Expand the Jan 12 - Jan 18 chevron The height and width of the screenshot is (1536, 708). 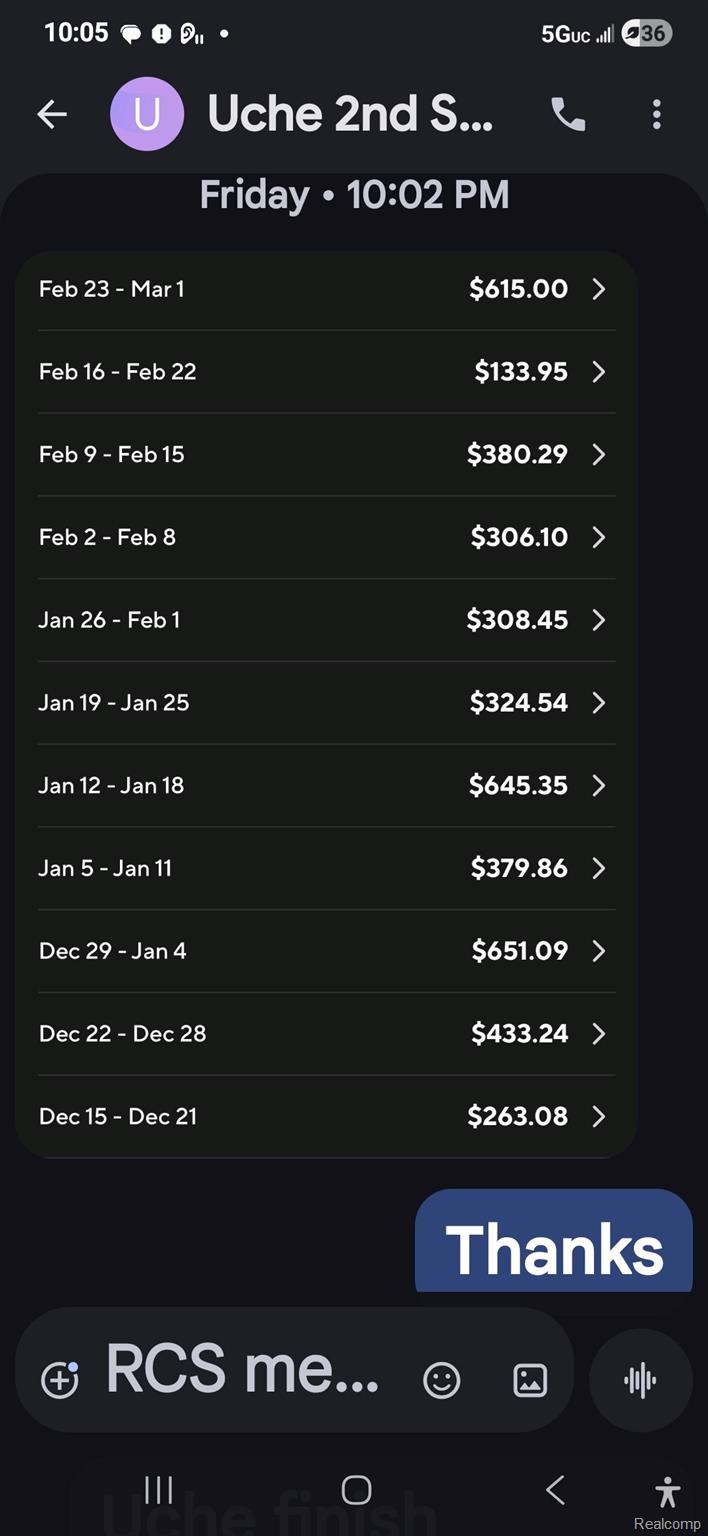598,786
